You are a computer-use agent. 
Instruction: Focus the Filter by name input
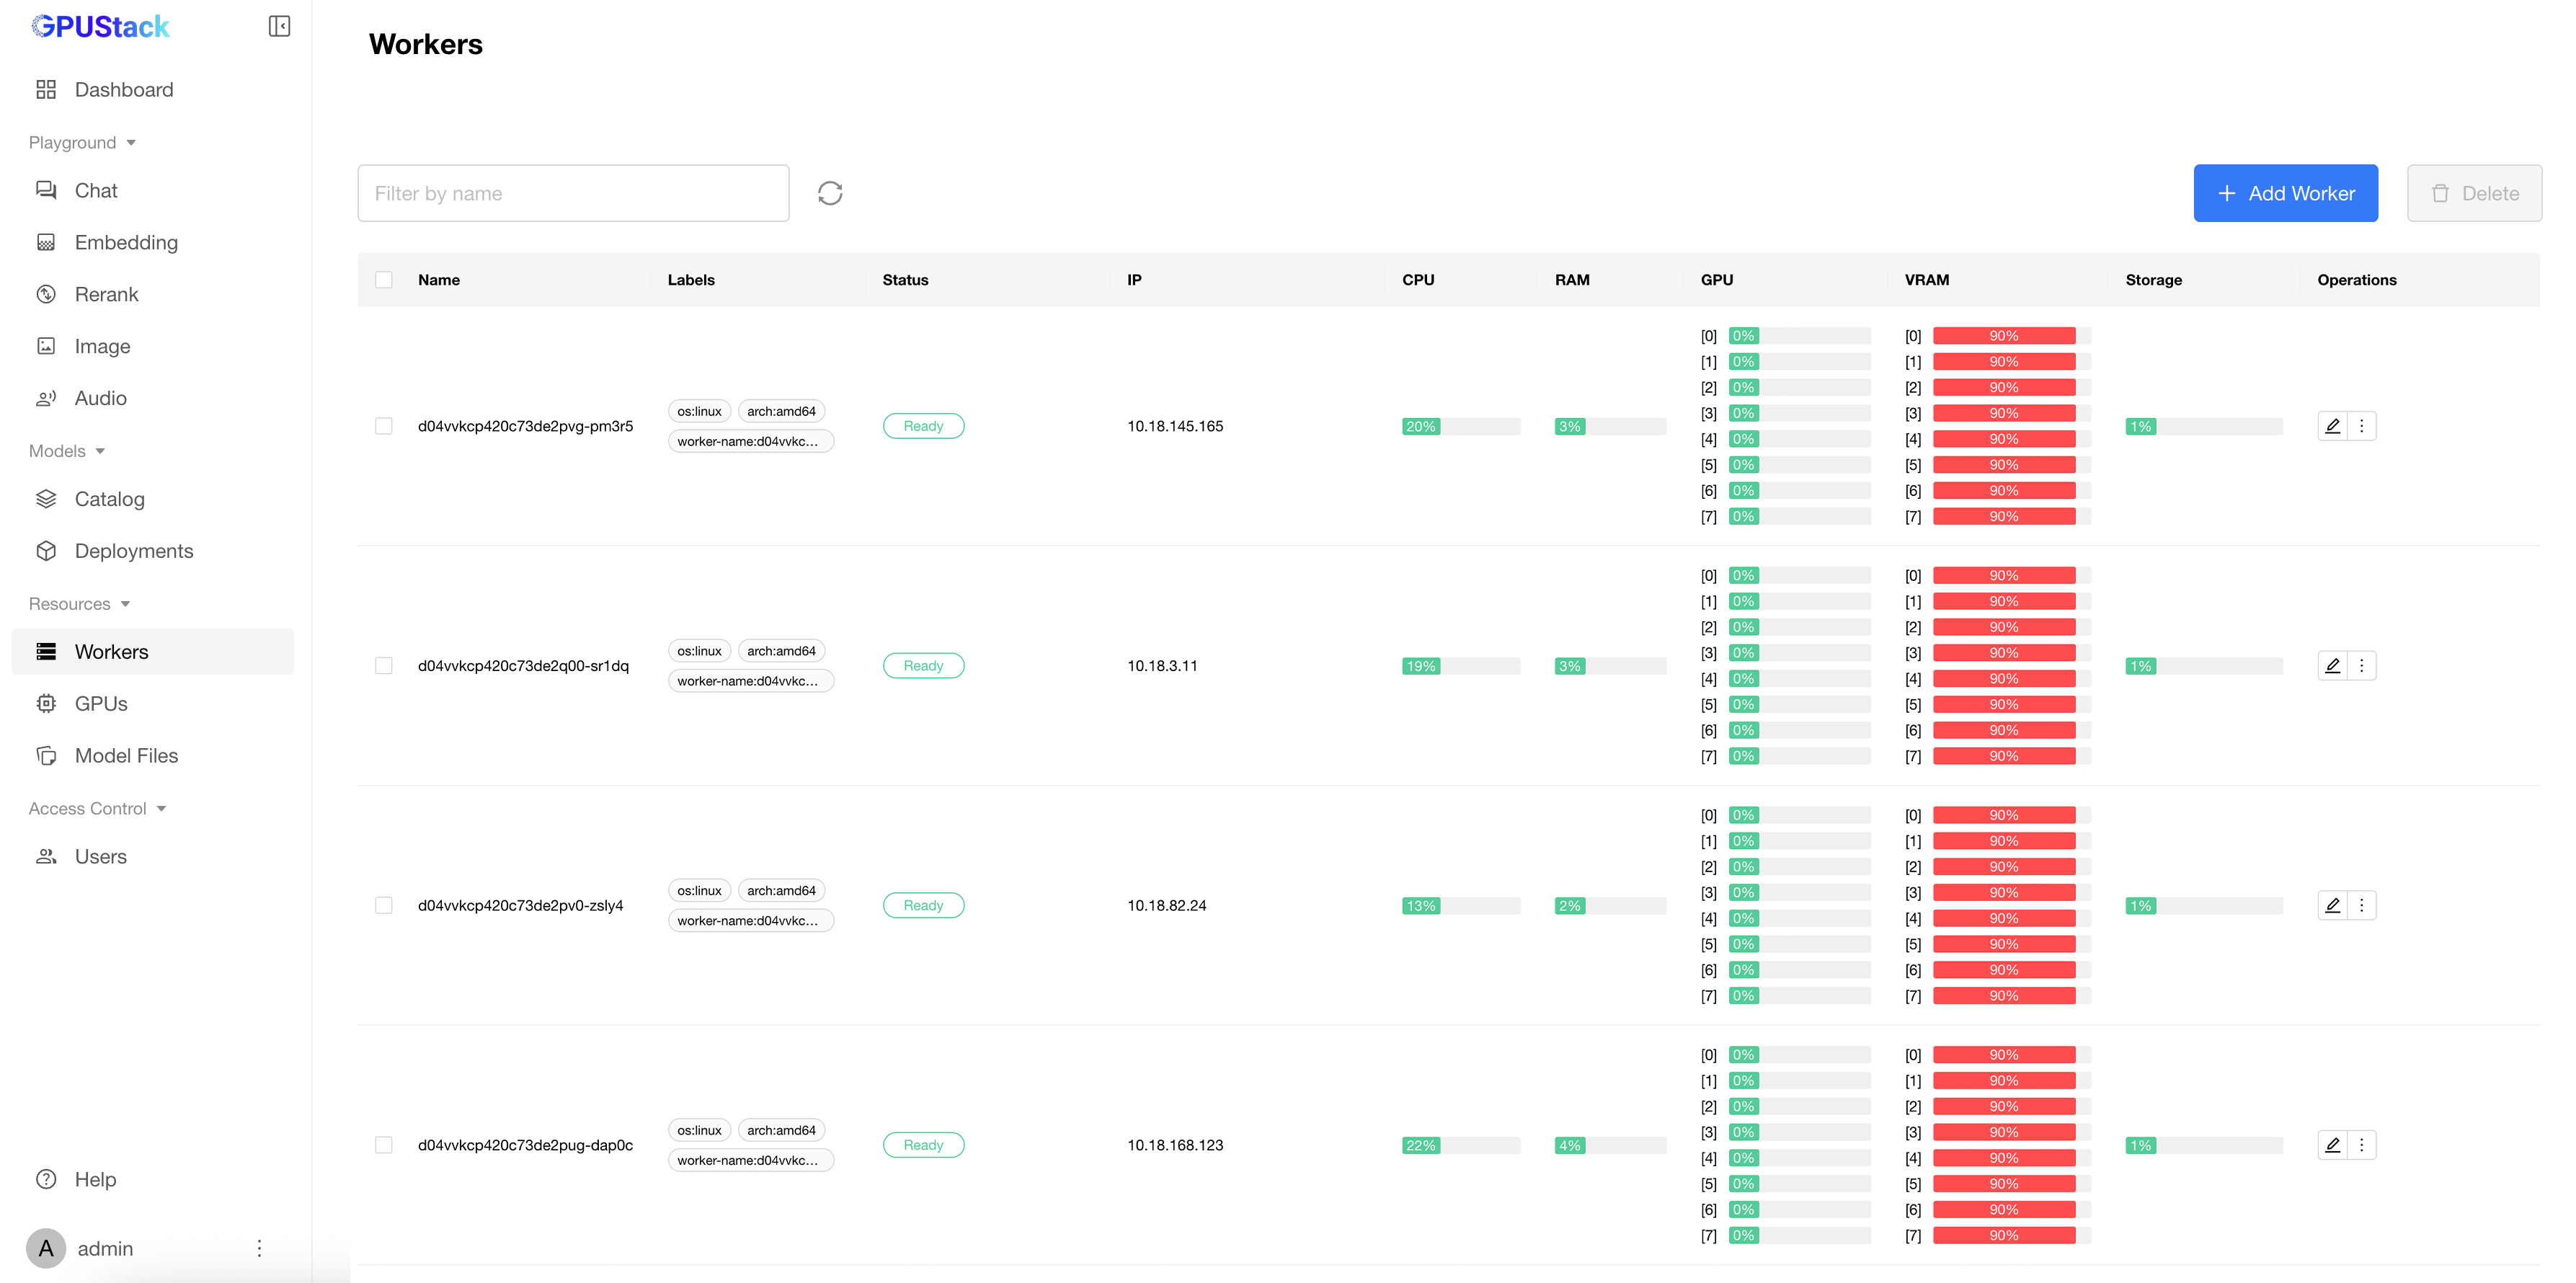[x=573, y=193]
